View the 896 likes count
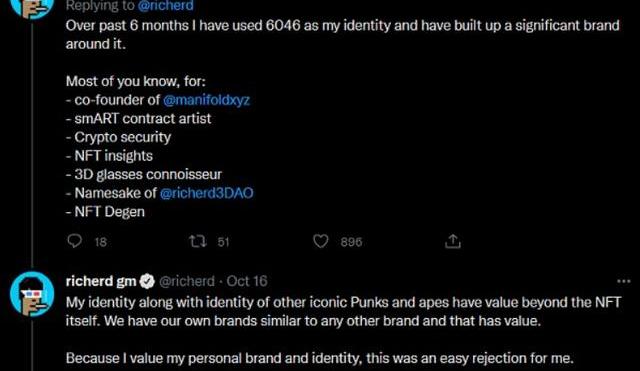 point(351,242)
